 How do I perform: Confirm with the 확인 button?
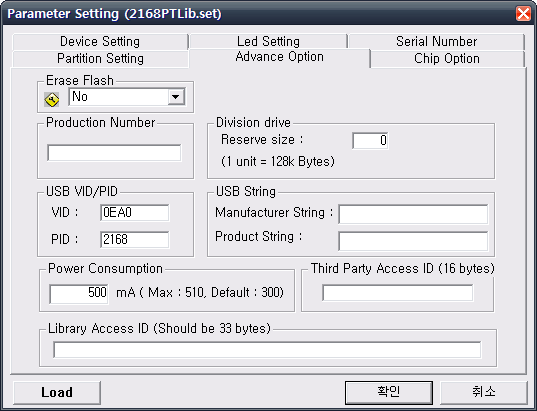click(389, 393)
